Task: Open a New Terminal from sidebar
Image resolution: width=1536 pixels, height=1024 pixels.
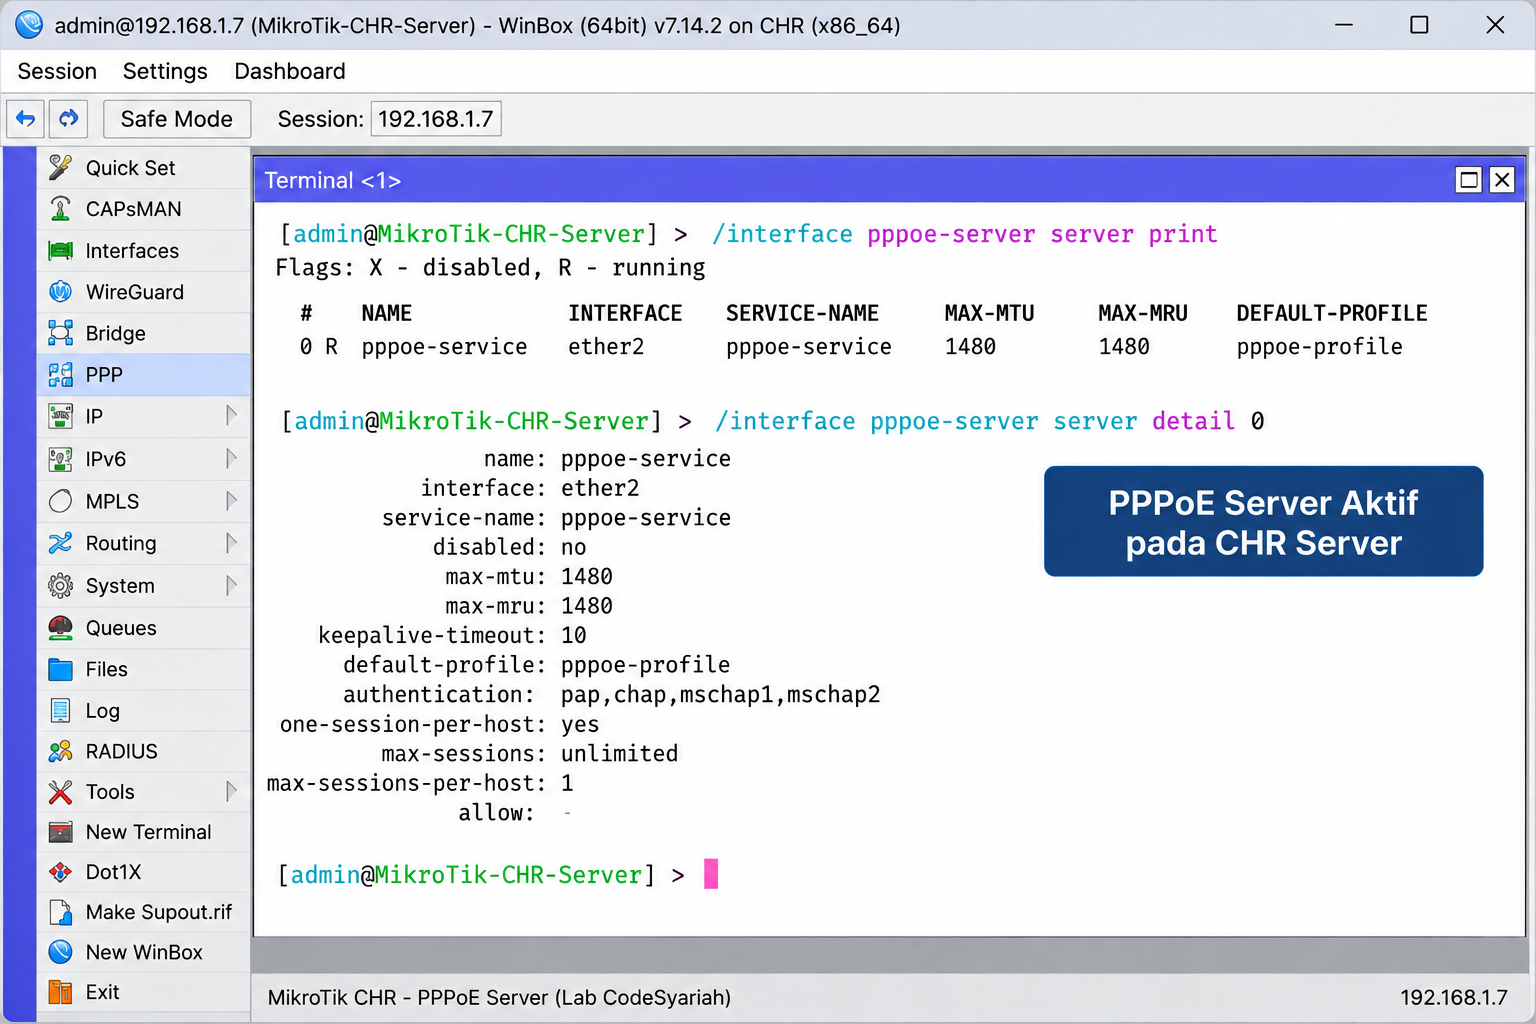Action: click(144, 832)
